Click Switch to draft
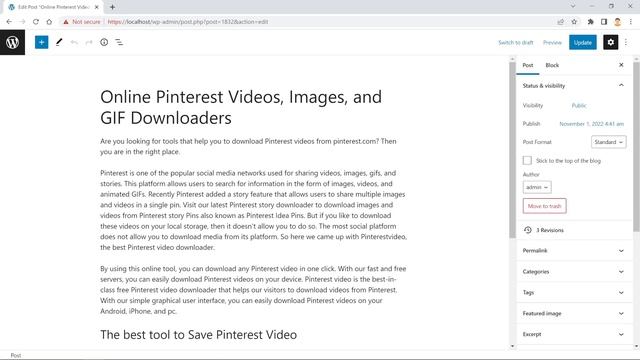This screenshot has width=640, height=360. pos(516,42)
